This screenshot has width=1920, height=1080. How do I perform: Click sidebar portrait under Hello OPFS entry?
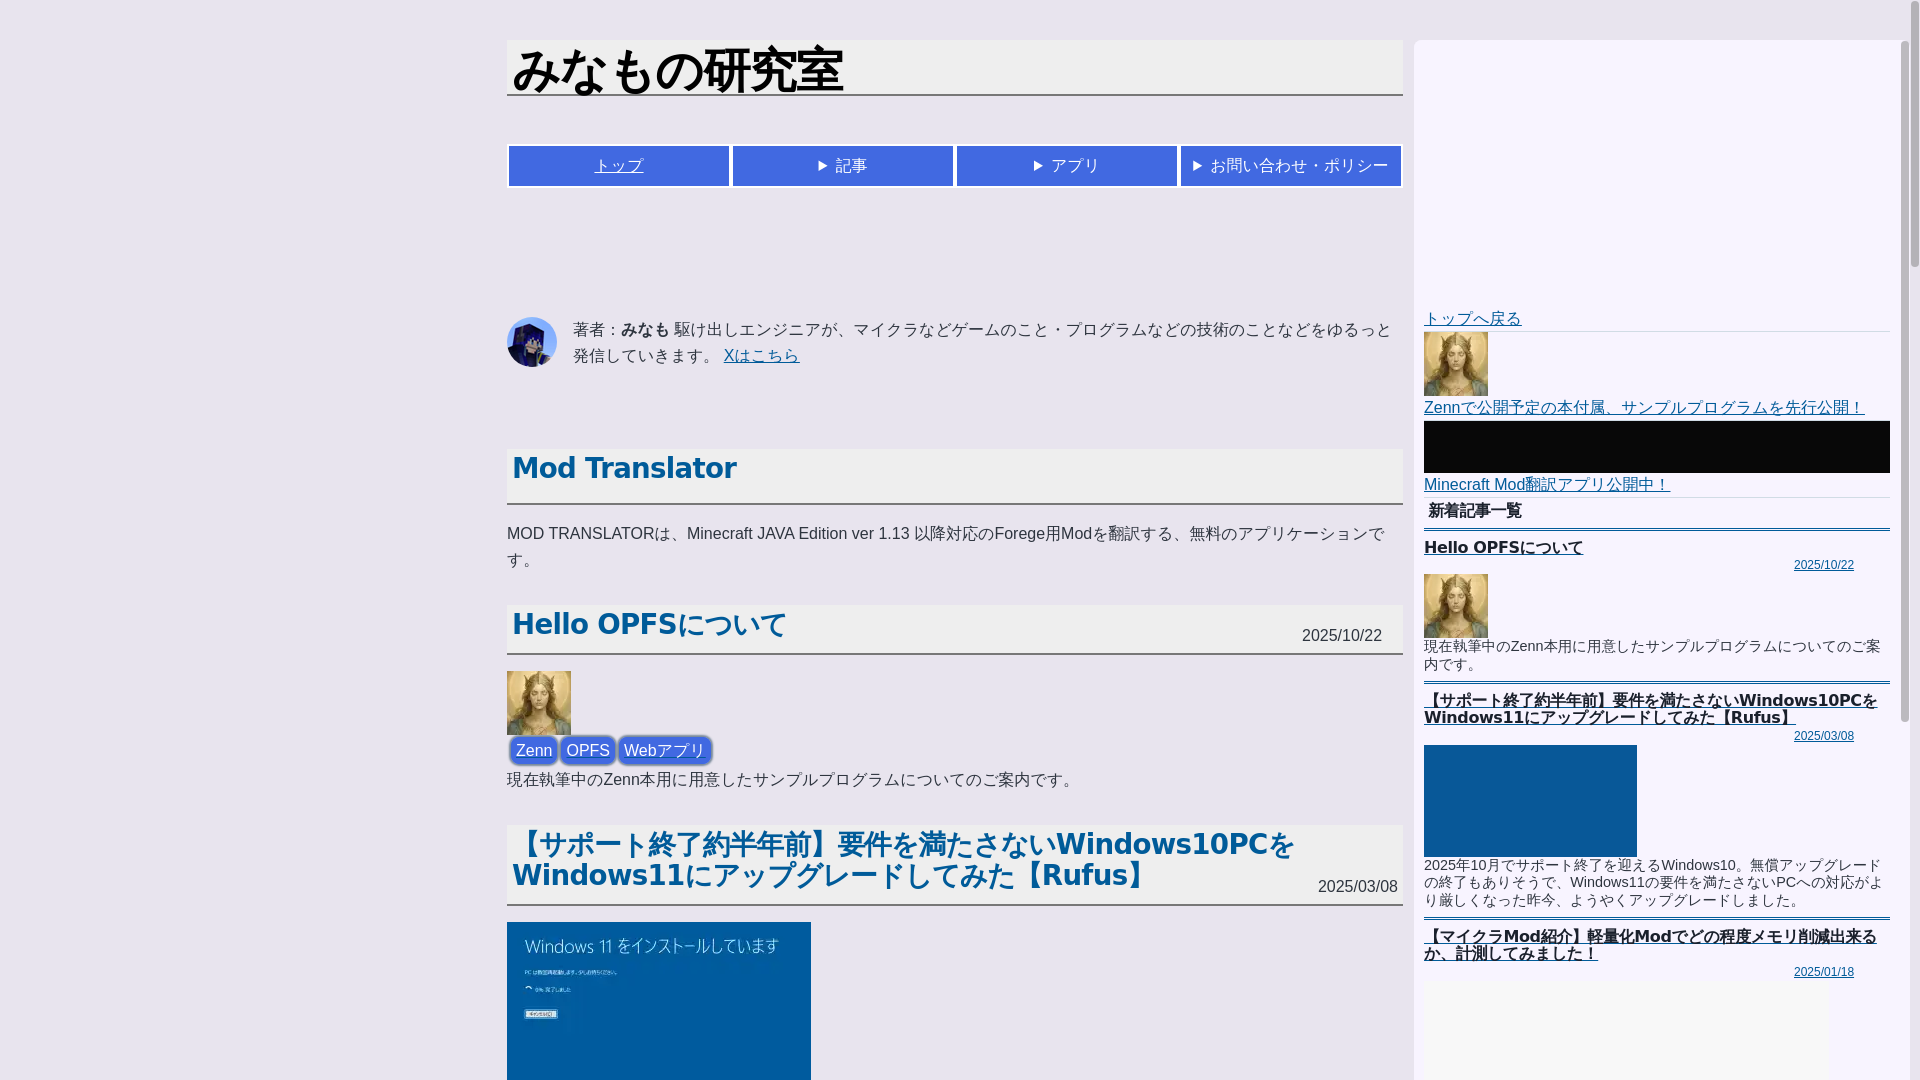pos(1455,605)
